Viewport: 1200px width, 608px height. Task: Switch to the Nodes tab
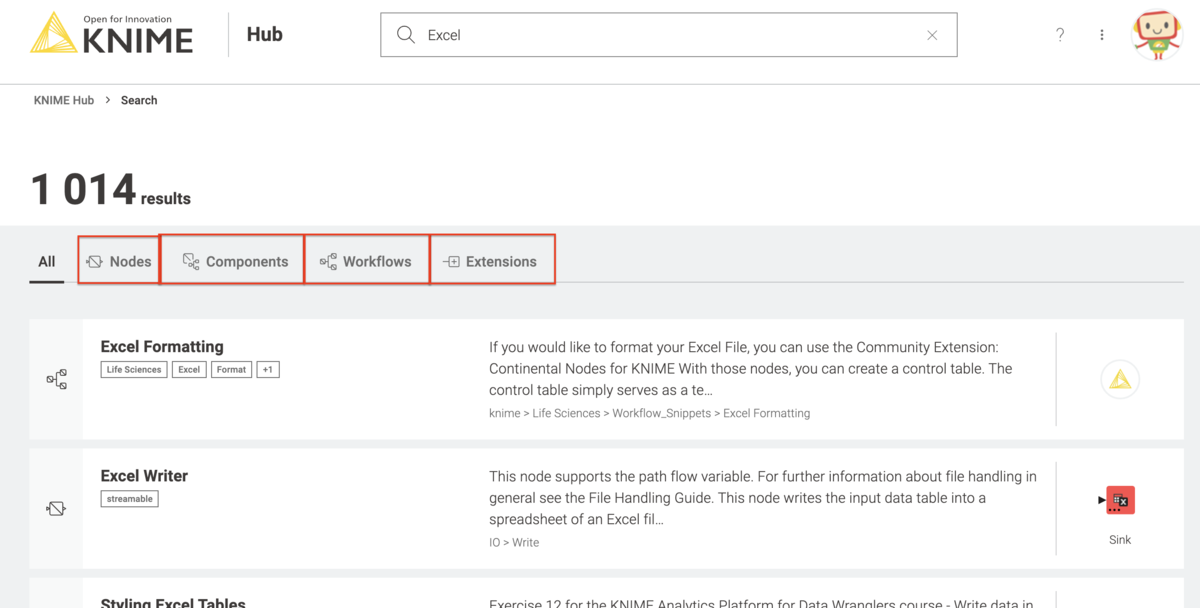pyautogui.click(x=118, y=262)
